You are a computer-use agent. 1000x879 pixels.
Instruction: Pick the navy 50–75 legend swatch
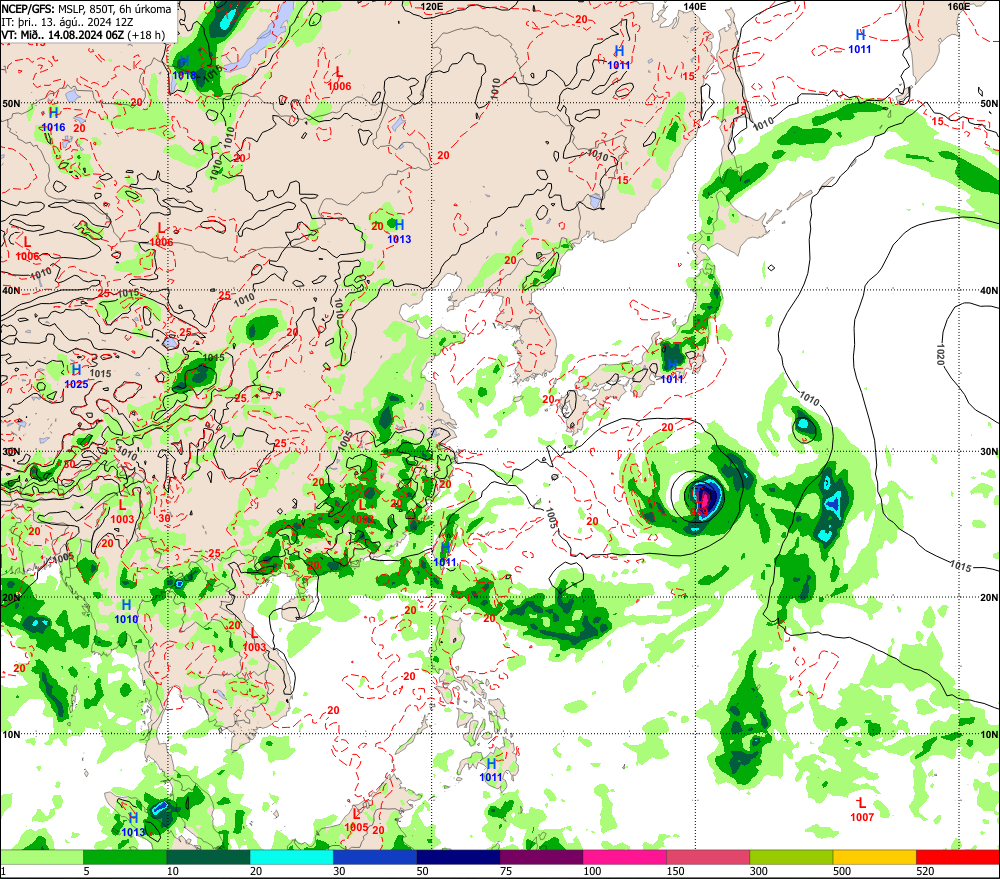tap(458, 857)
